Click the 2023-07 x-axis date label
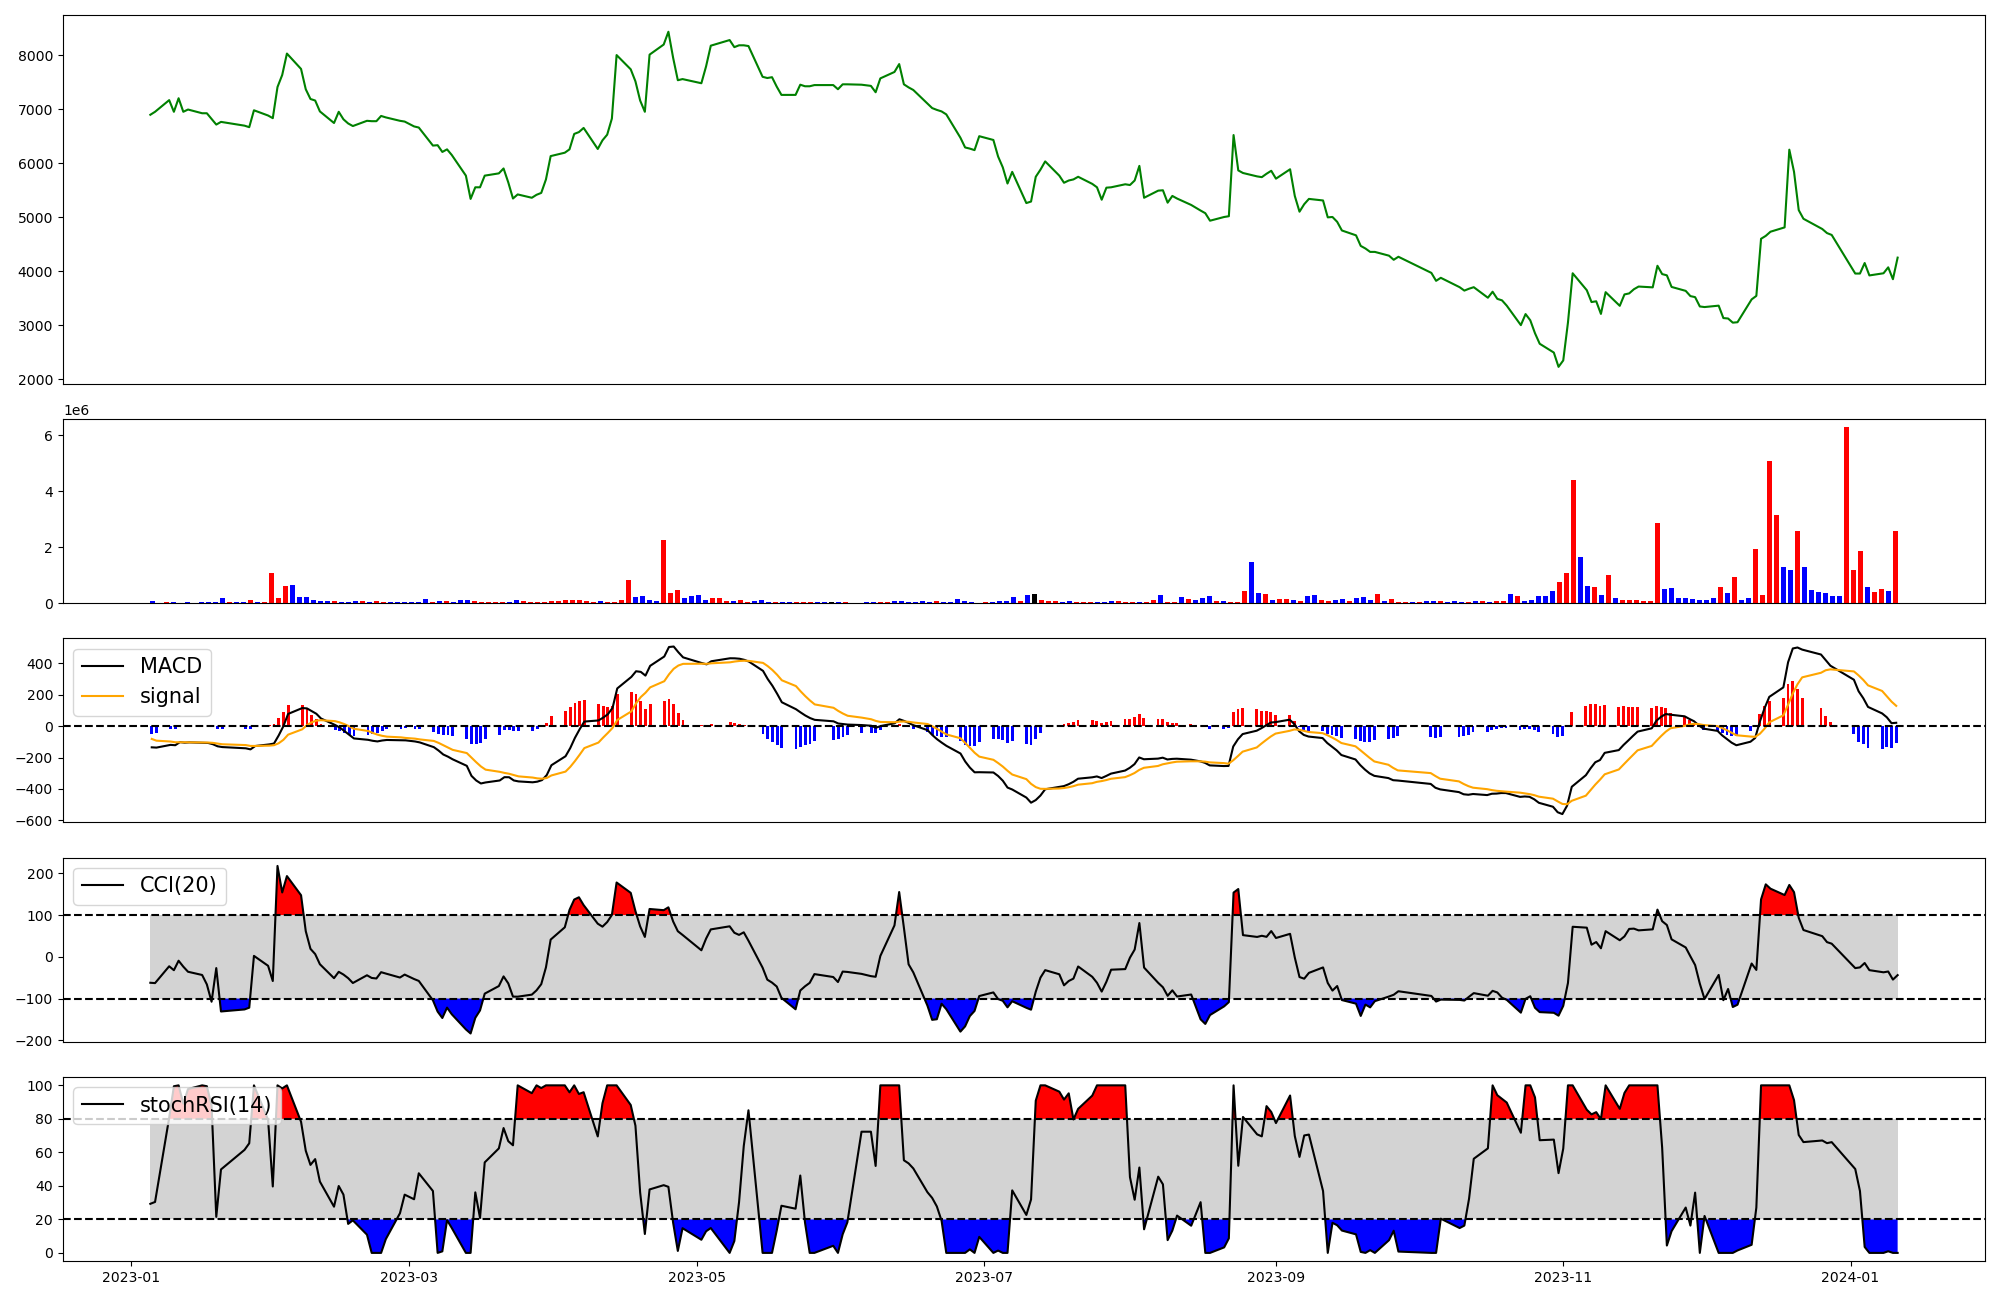Viewport: 2000px width, 1300px height. 985,1277
